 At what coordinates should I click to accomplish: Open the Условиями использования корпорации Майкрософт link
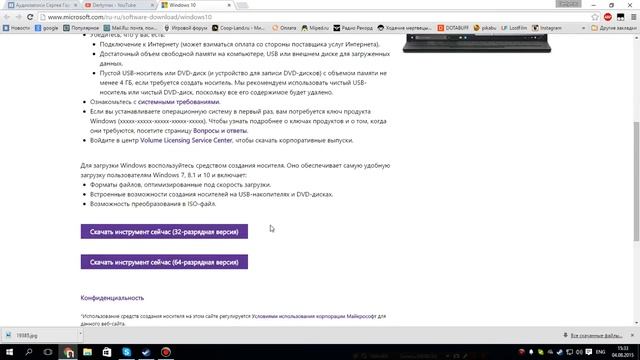click(314, 316)
